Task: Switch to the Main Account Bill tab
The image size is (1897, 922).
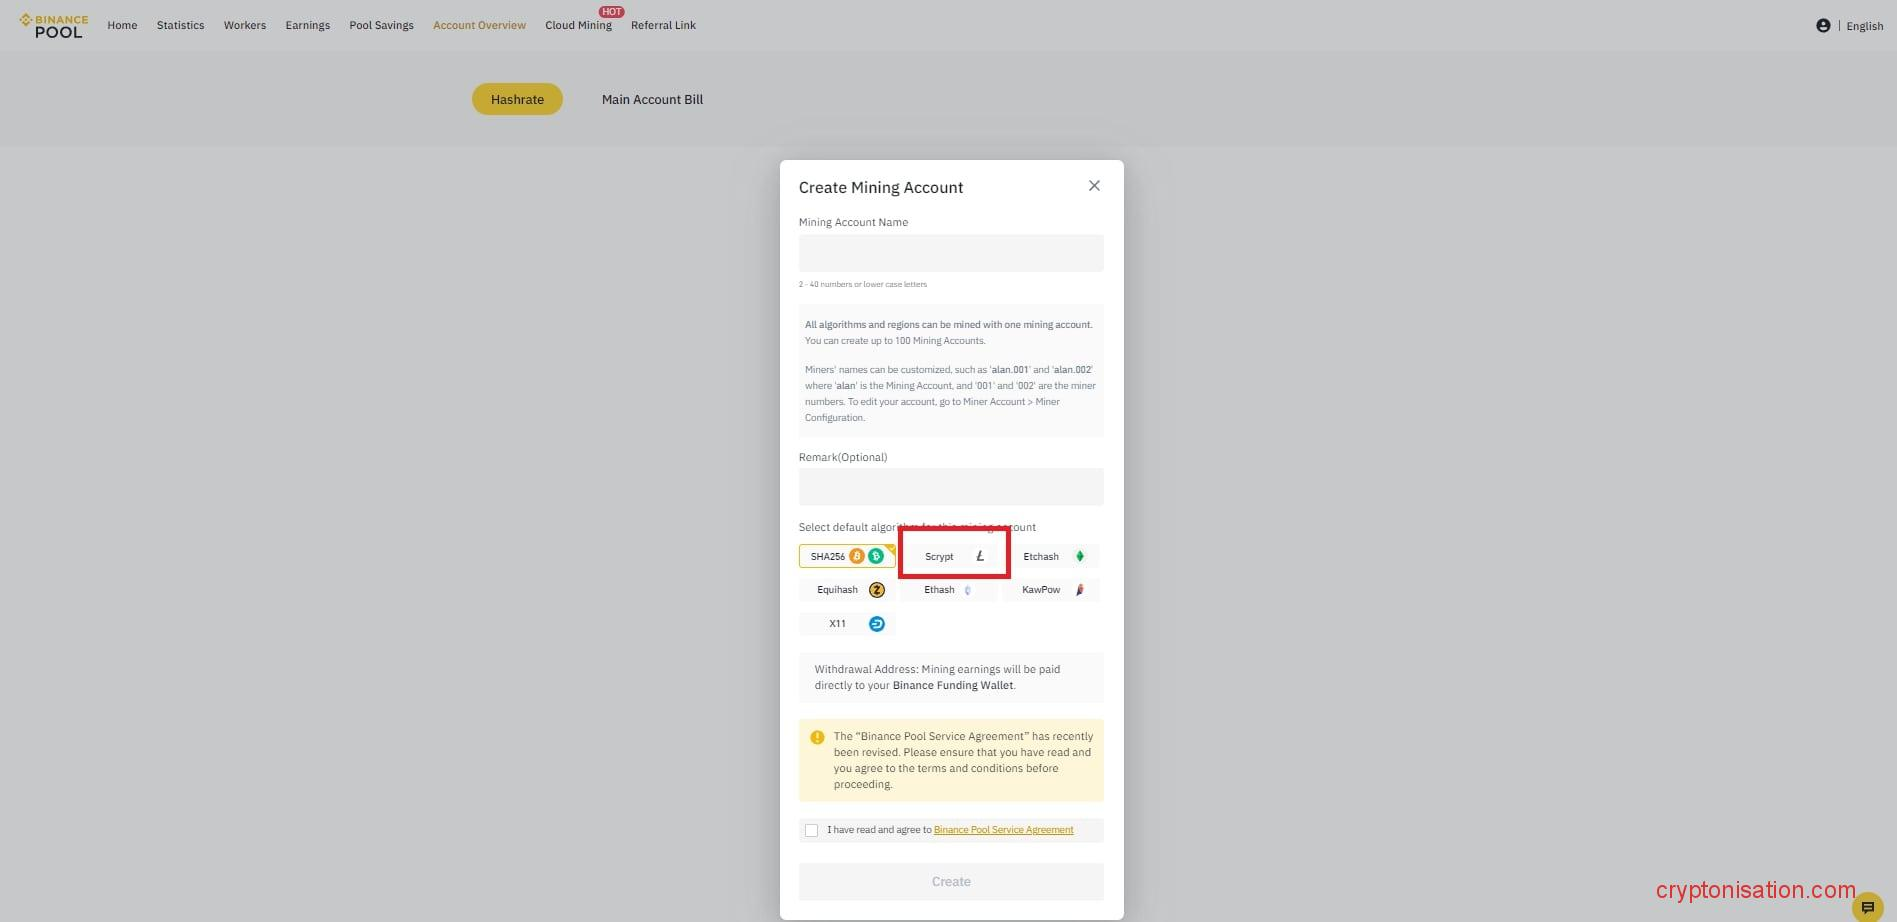Action: tap(652, 100)
